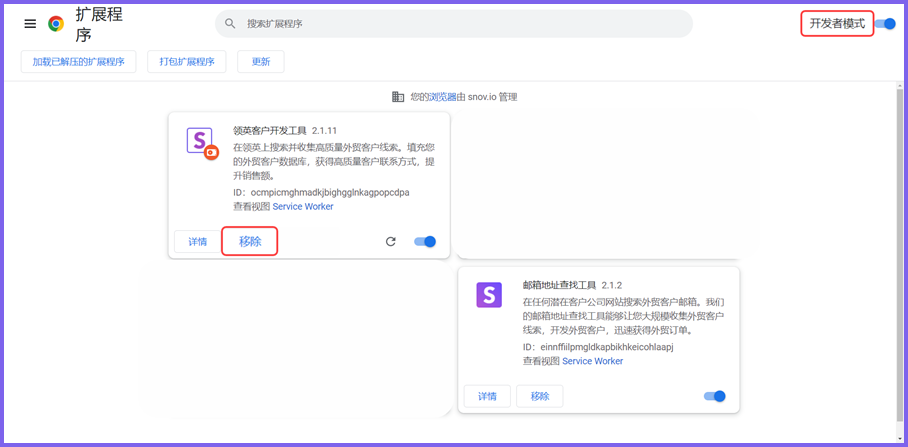Viewport: 908px width, 447px height.
Task: Click the 领英客户开发工具 2.1.11 title
Action: tap(285, 131)
